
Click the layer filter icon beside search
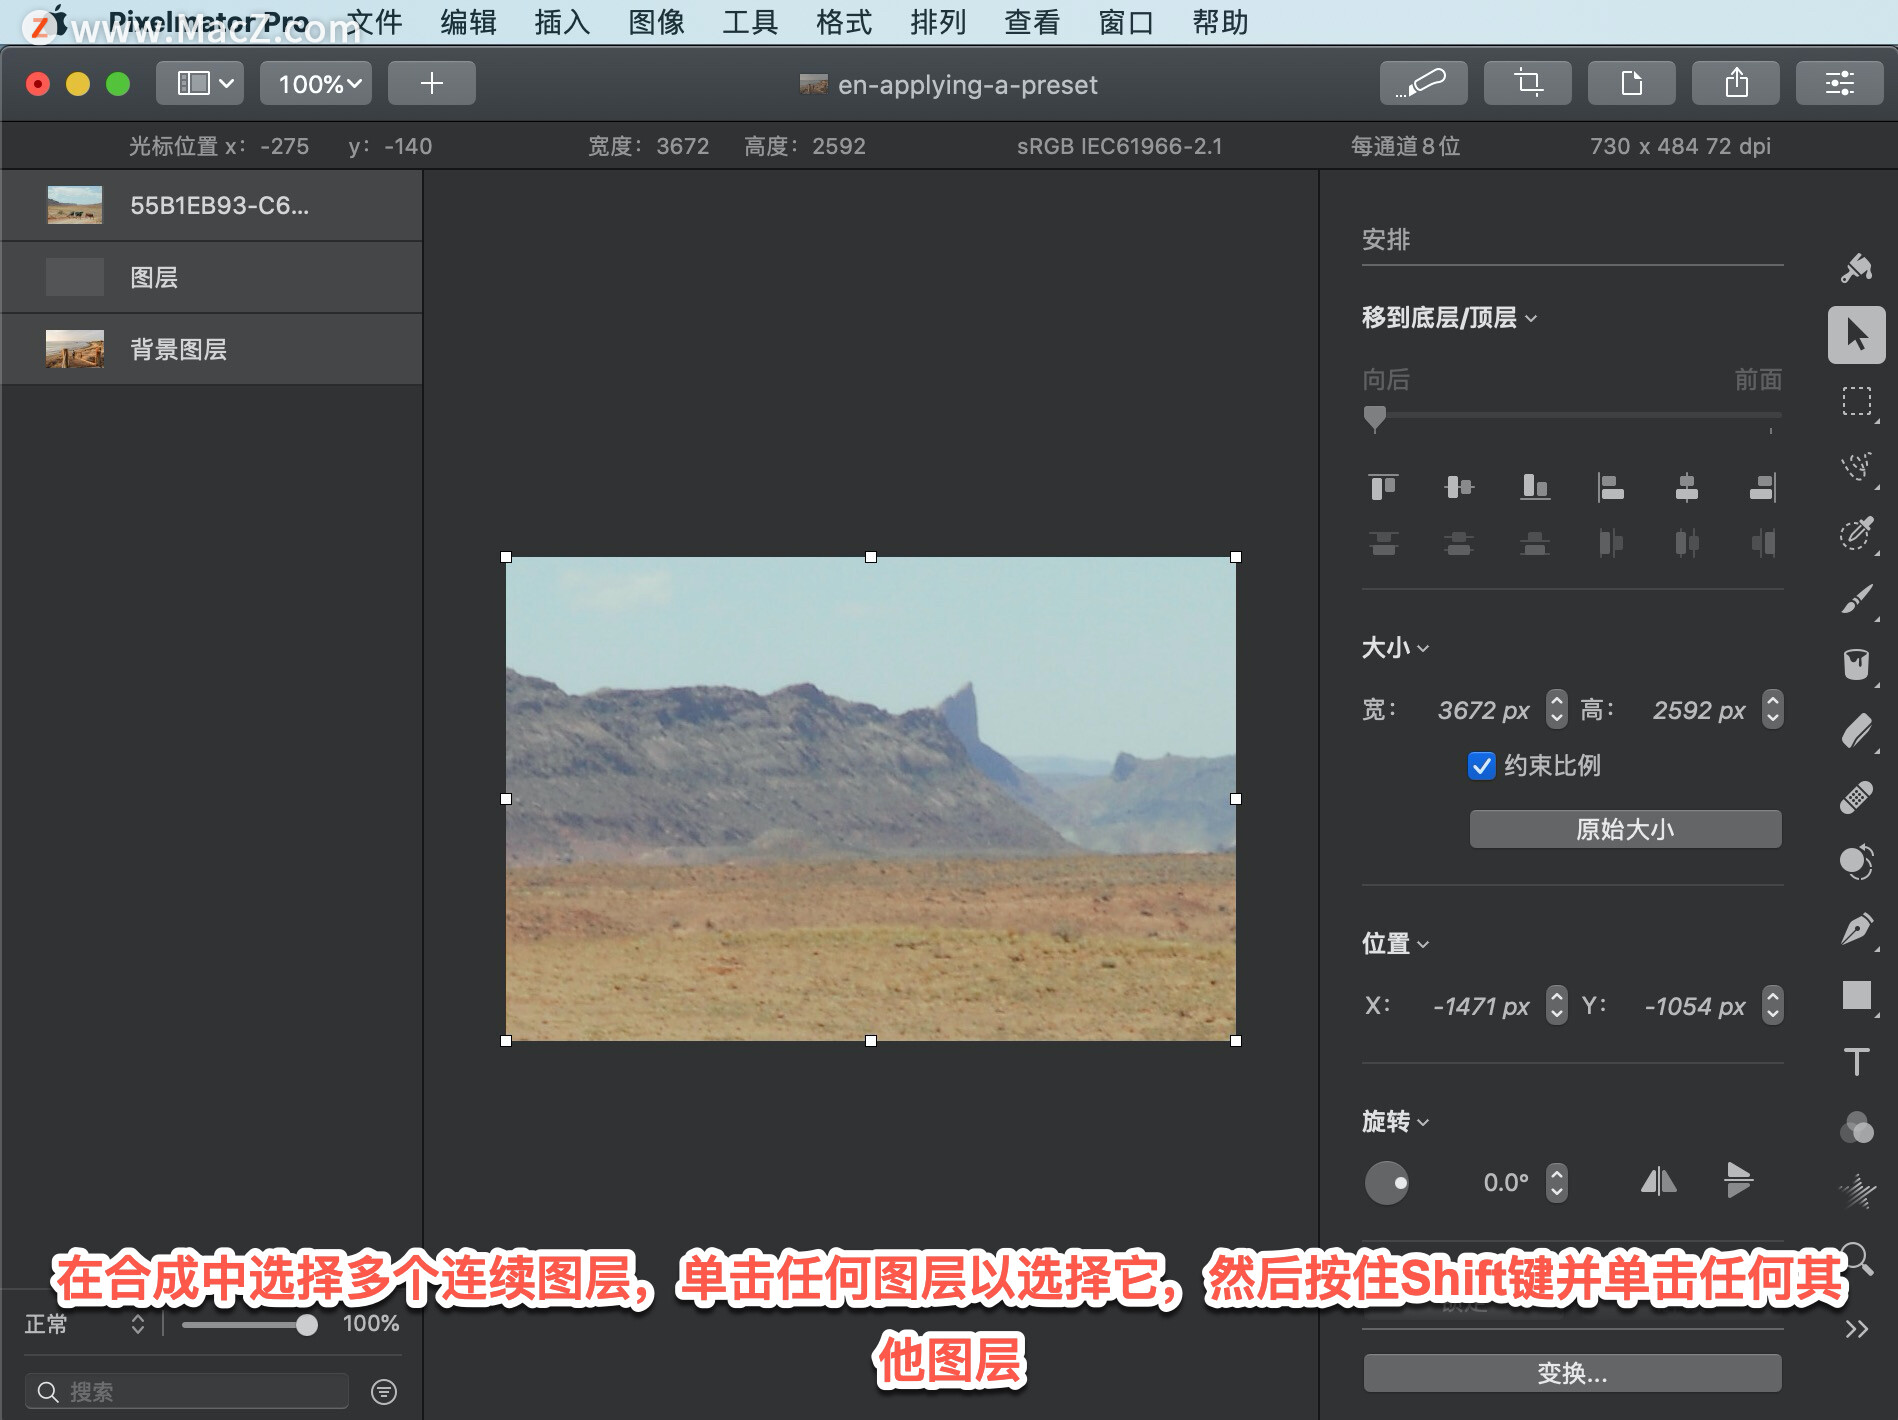point(384,1391)
